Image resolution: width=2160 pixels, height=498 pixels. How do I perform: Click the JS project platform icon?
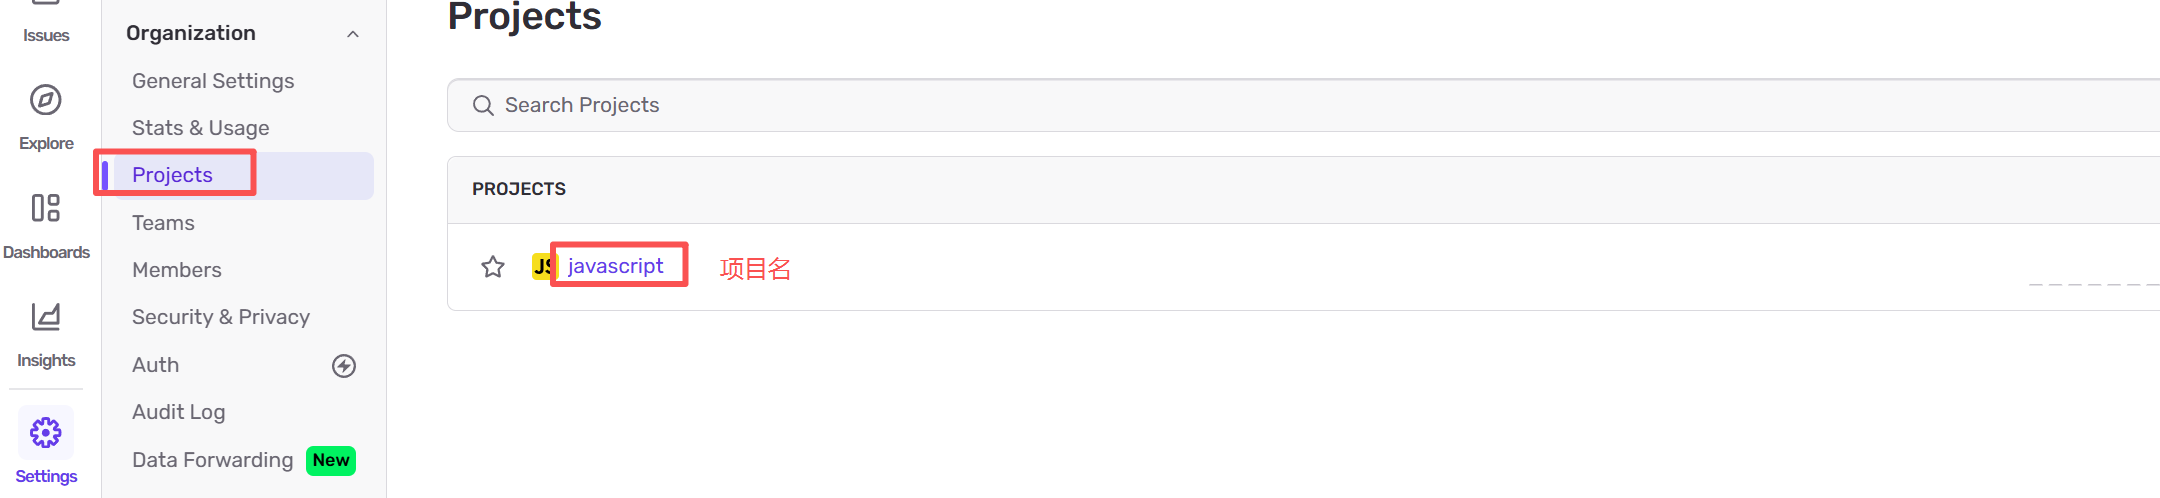click(x=541, y=266)
